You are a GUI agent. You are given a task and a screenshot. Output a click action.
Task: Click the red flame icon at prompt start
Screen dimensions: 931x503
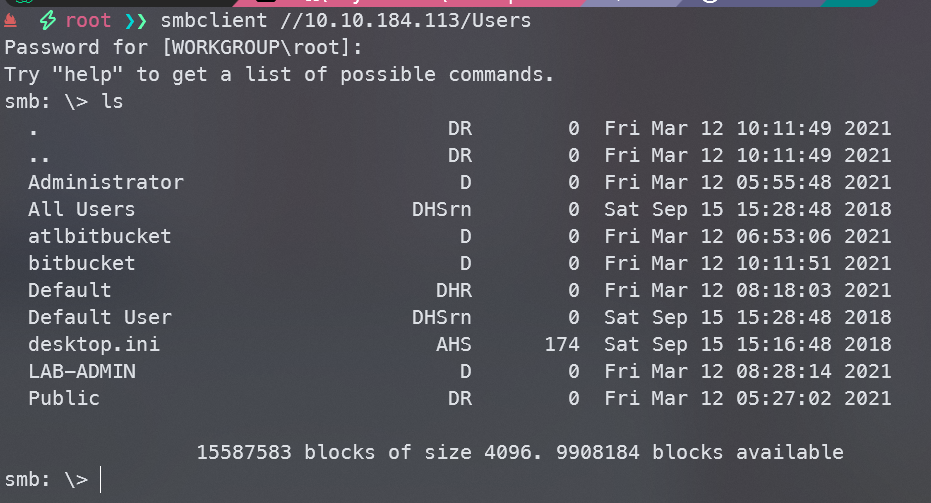[10, 21]
